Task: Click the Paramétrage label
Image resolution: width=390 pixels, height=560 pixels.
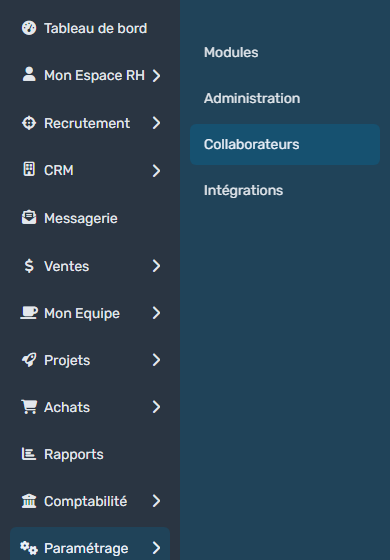Action: click(x=86, y=549)
